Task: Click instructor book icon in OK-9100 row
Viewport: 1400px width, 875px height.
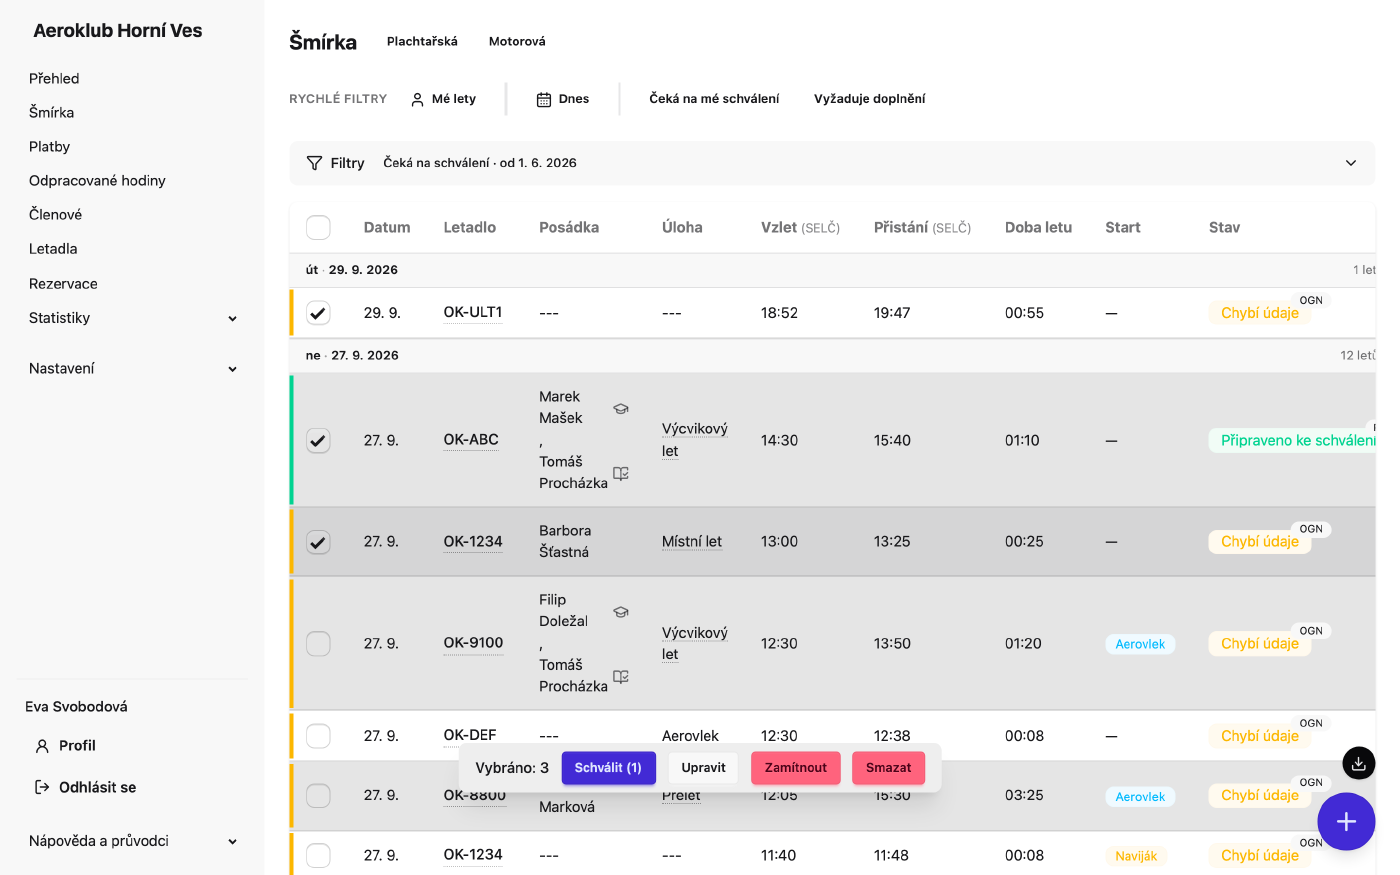Action: pos(621,676)
